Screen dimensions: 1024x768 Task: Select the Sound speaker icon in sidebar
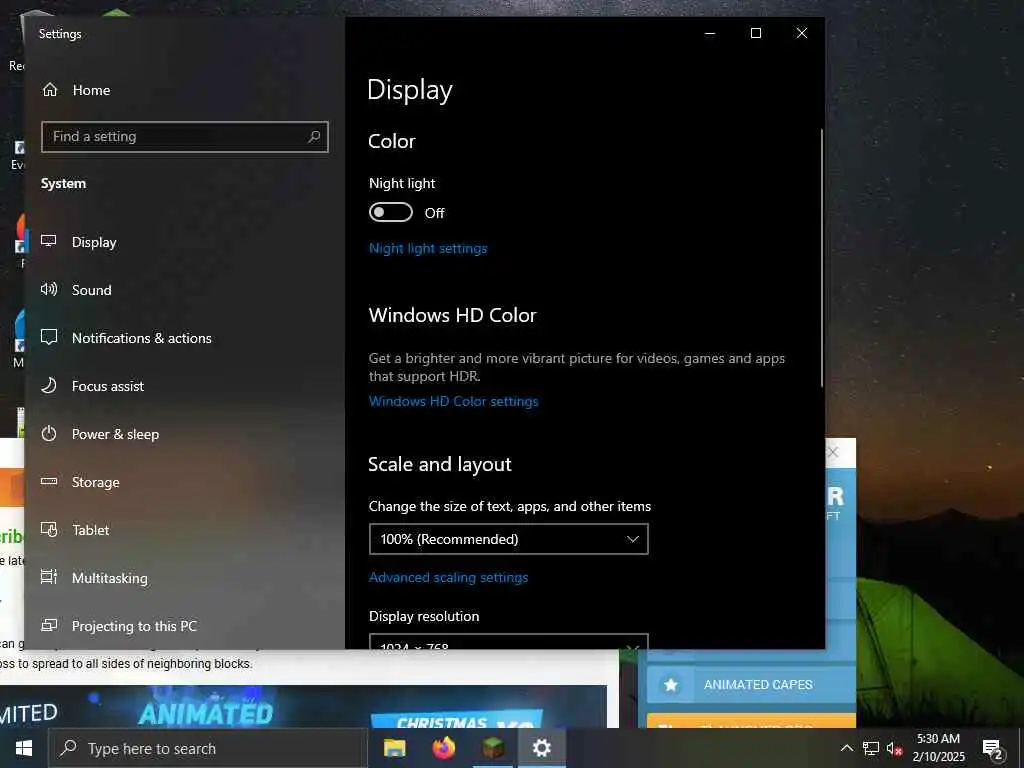tap(49, 289)
